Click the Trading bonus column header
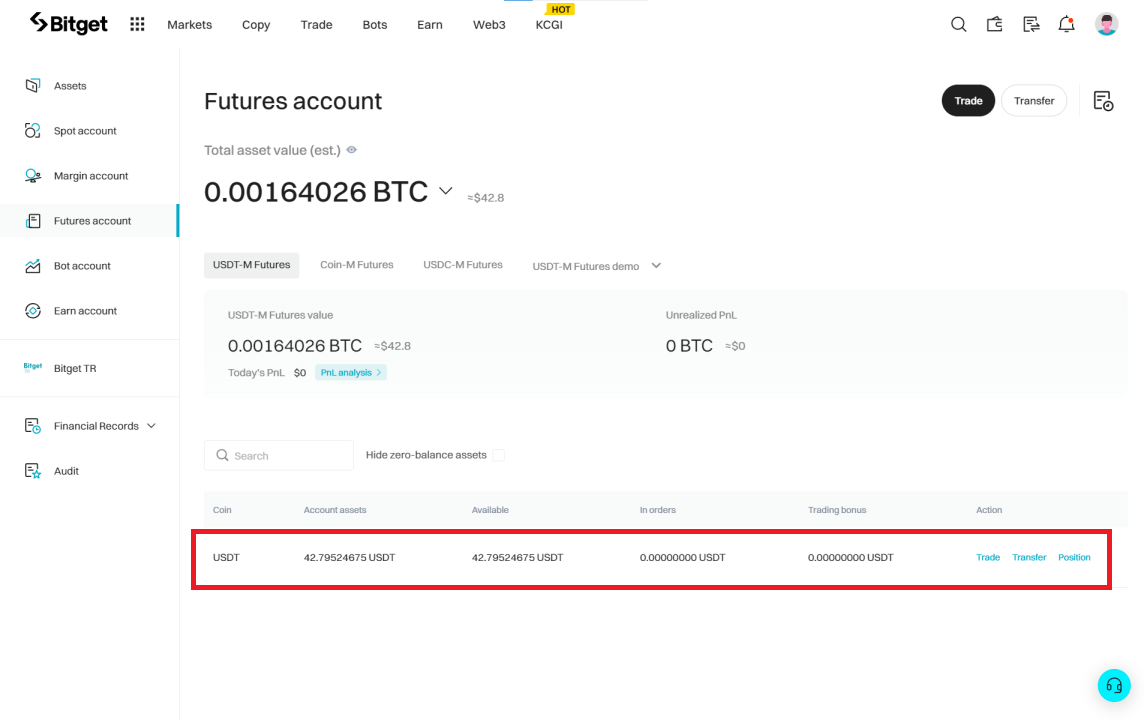 pos(837,510)
